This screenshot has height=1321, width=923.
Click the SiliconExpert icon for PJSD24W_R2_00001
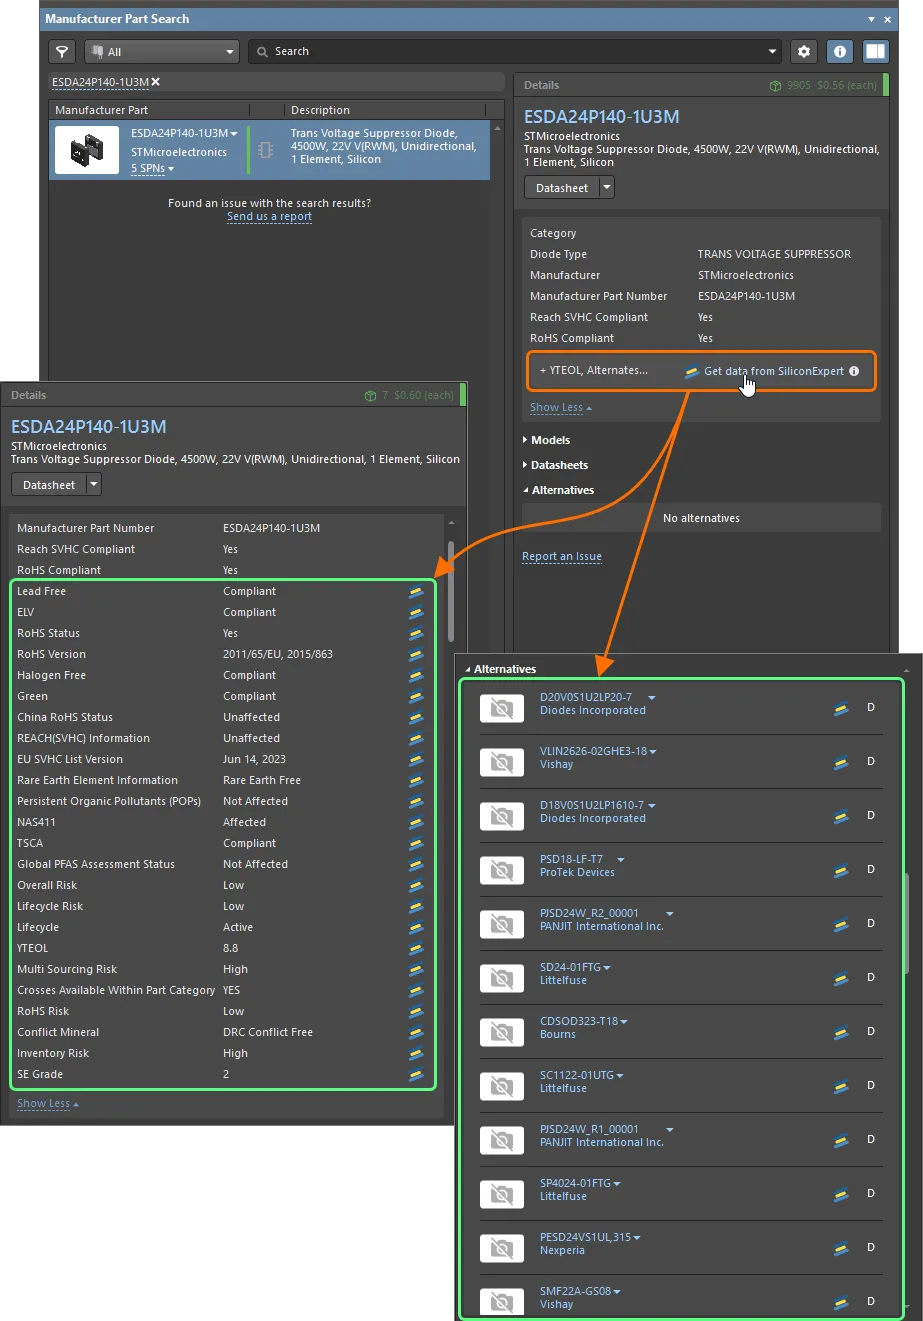841,923
